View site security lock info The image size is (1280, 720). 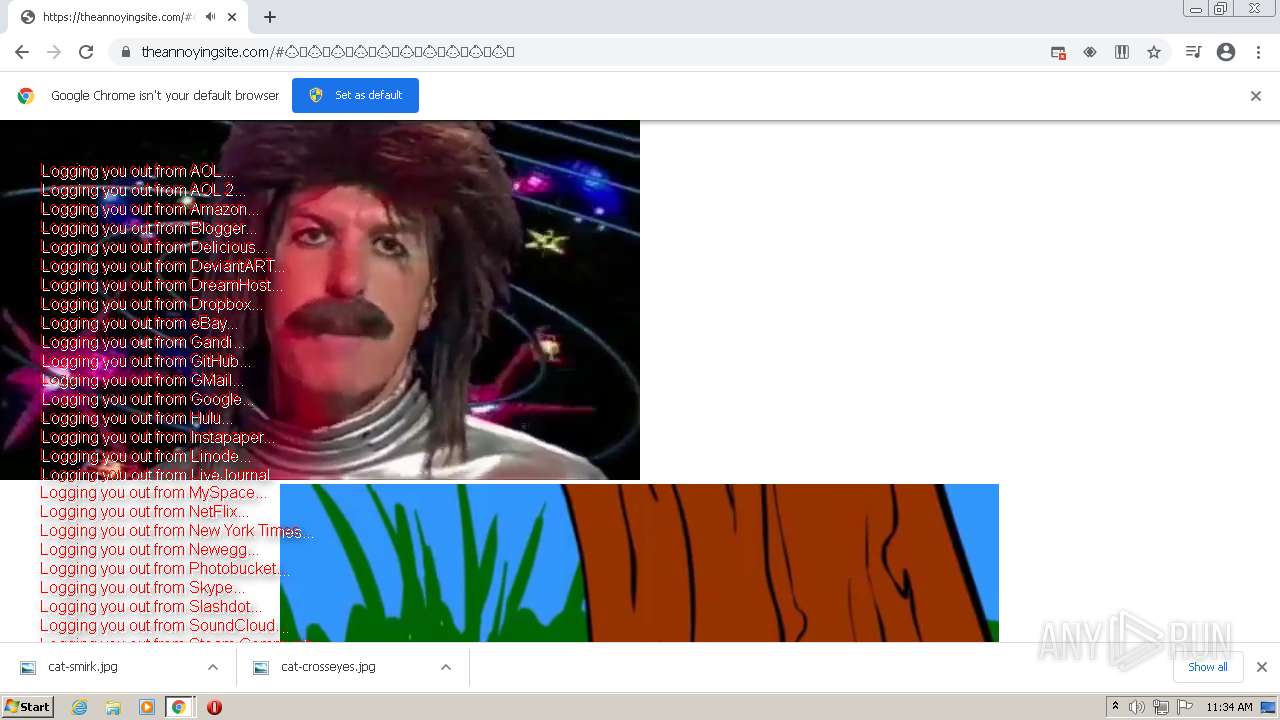(x=125, y=52)
